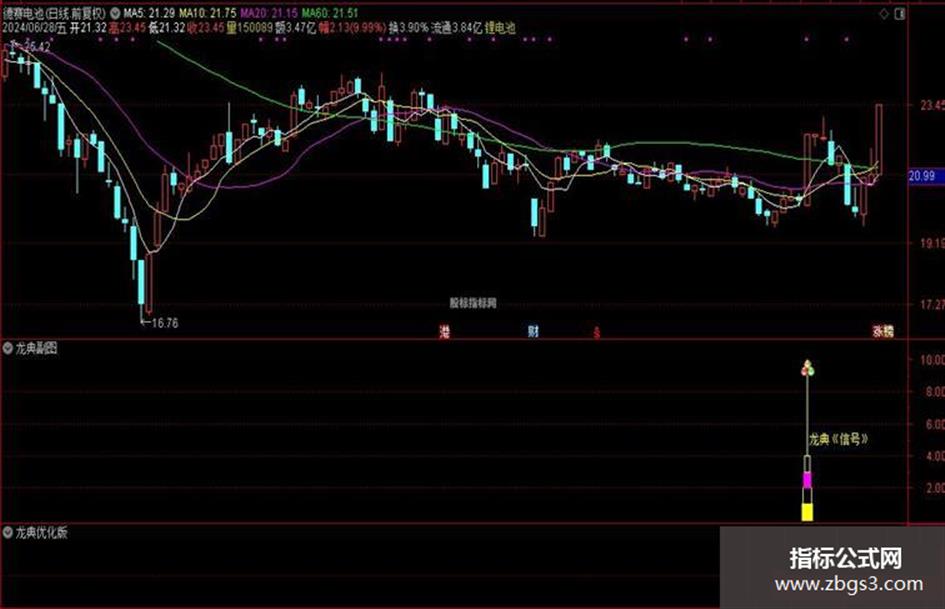Open the 龙典优化版 indicator dropdown

point(8,532)
